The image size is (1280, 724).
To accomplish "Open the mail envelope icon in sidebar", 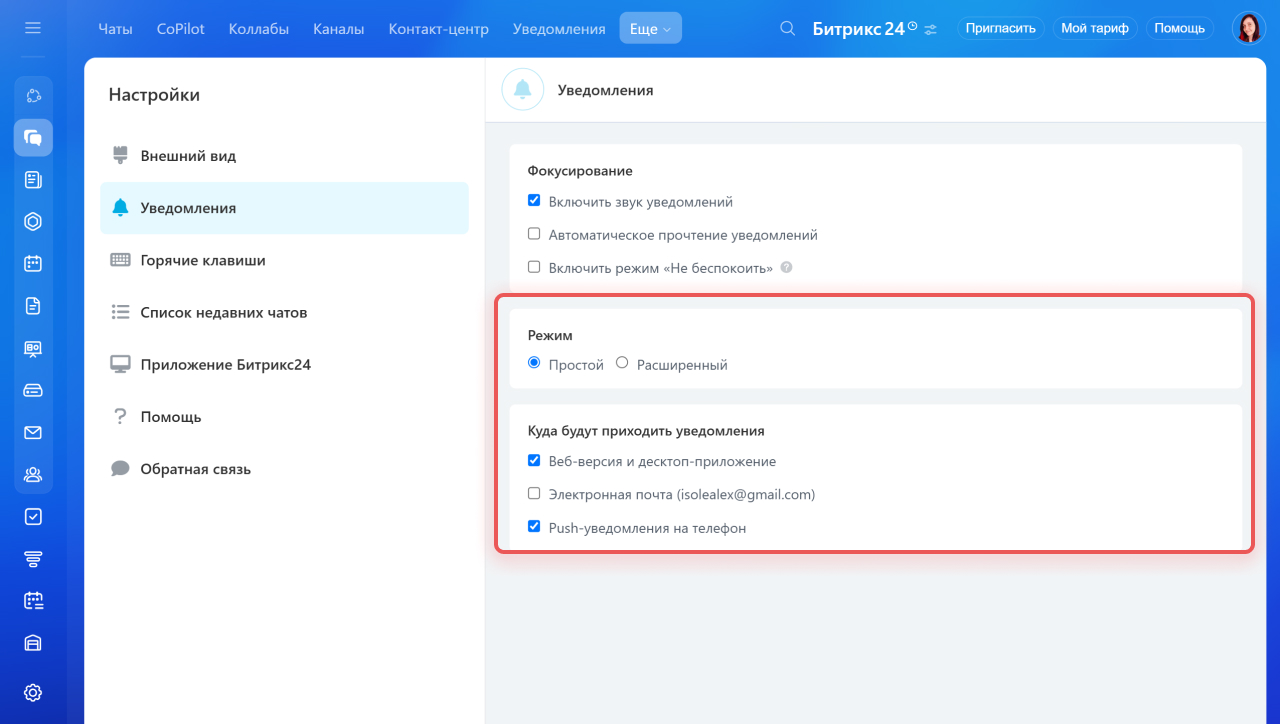I will click(x=33, y=432).
